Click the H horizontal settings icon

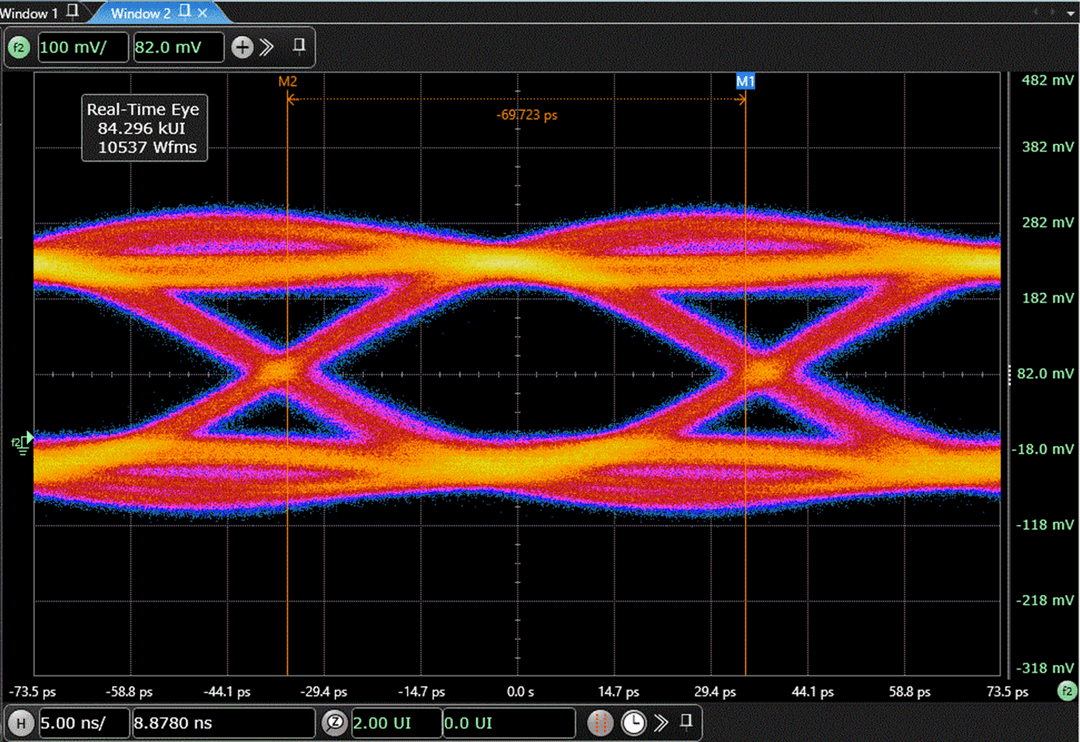pos(19,722)
